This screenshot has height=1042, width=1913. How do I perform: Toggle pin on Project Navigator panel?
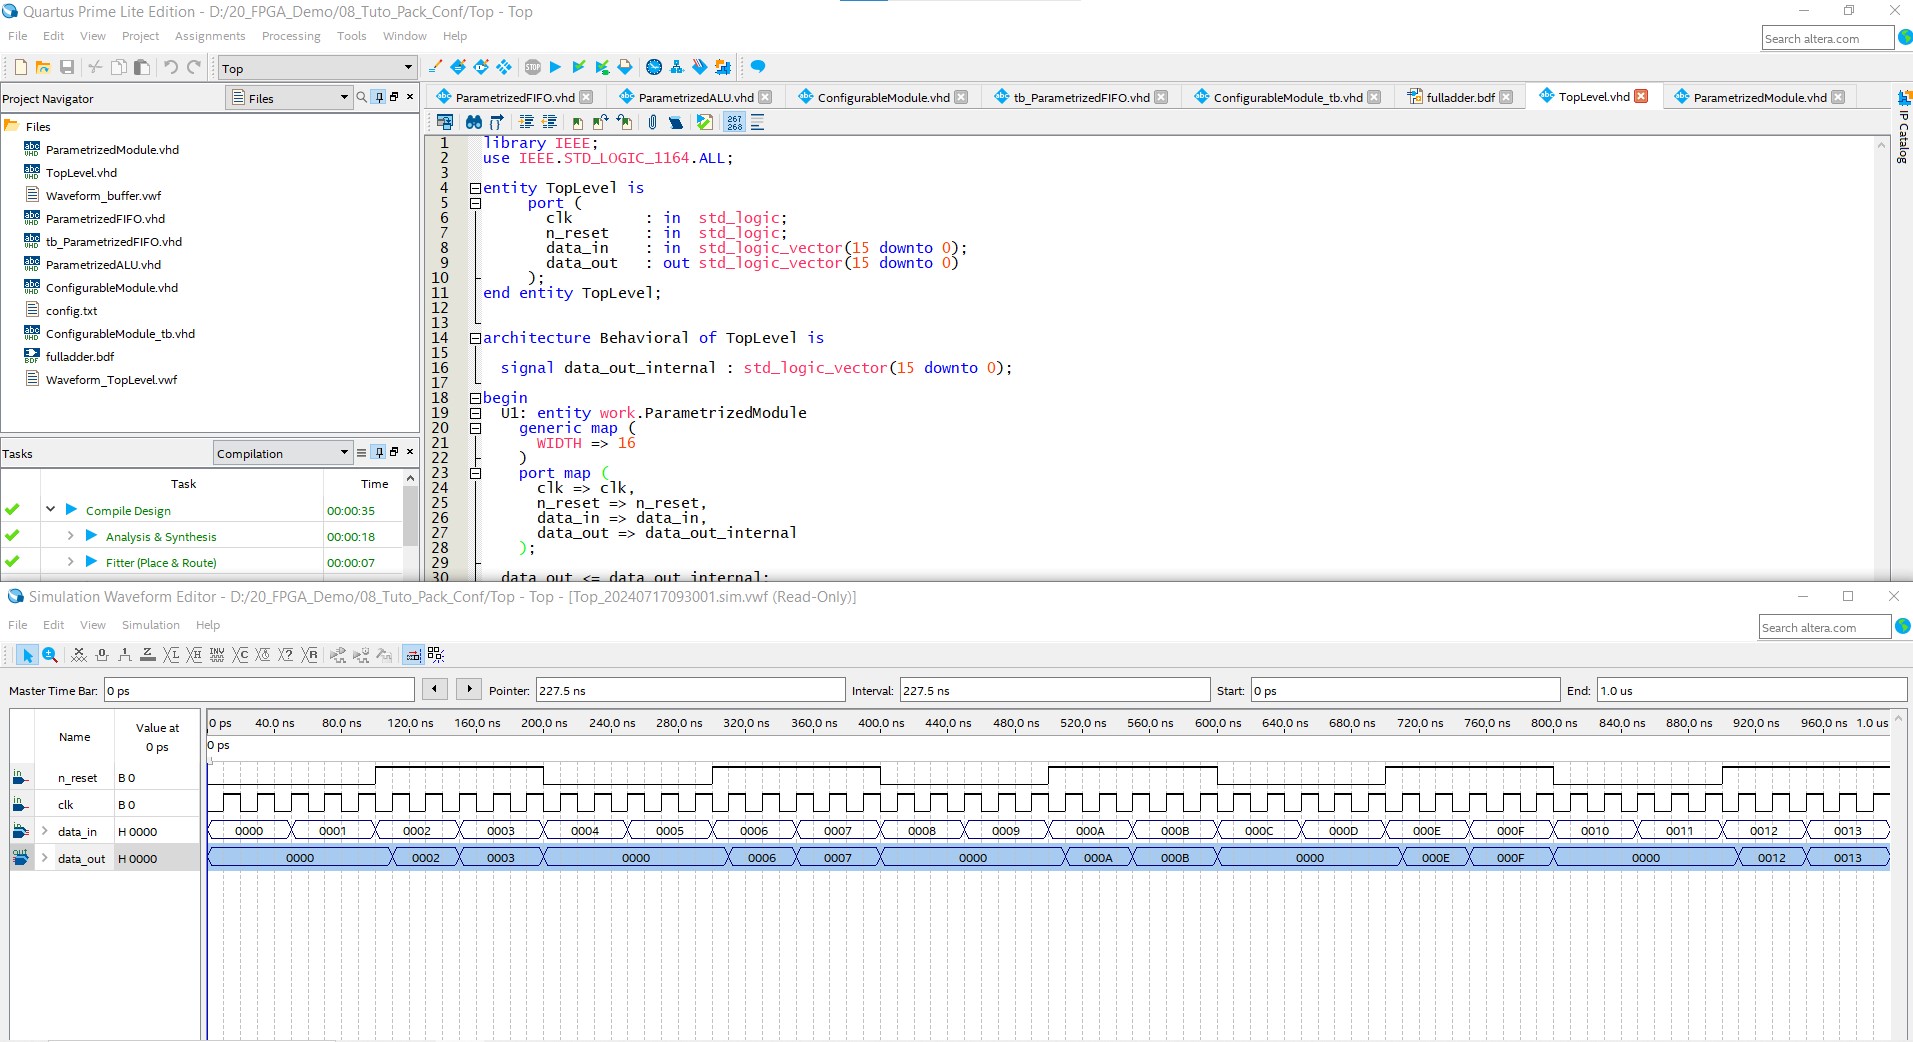coord(379,97)
